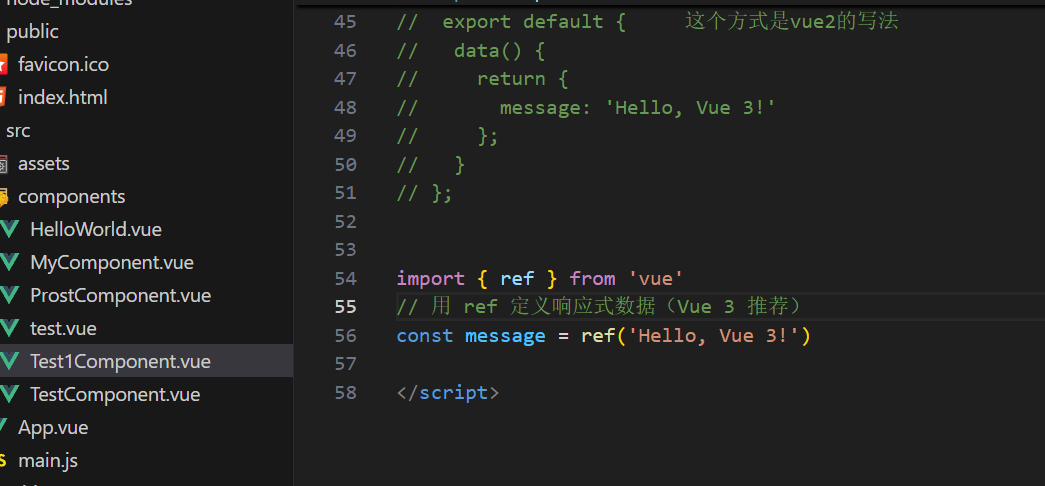Image resolution: width=1045 pixels, height=486 pixels.
Task: Click line number 56 in gutter
Action: click(x=345, y=335)
